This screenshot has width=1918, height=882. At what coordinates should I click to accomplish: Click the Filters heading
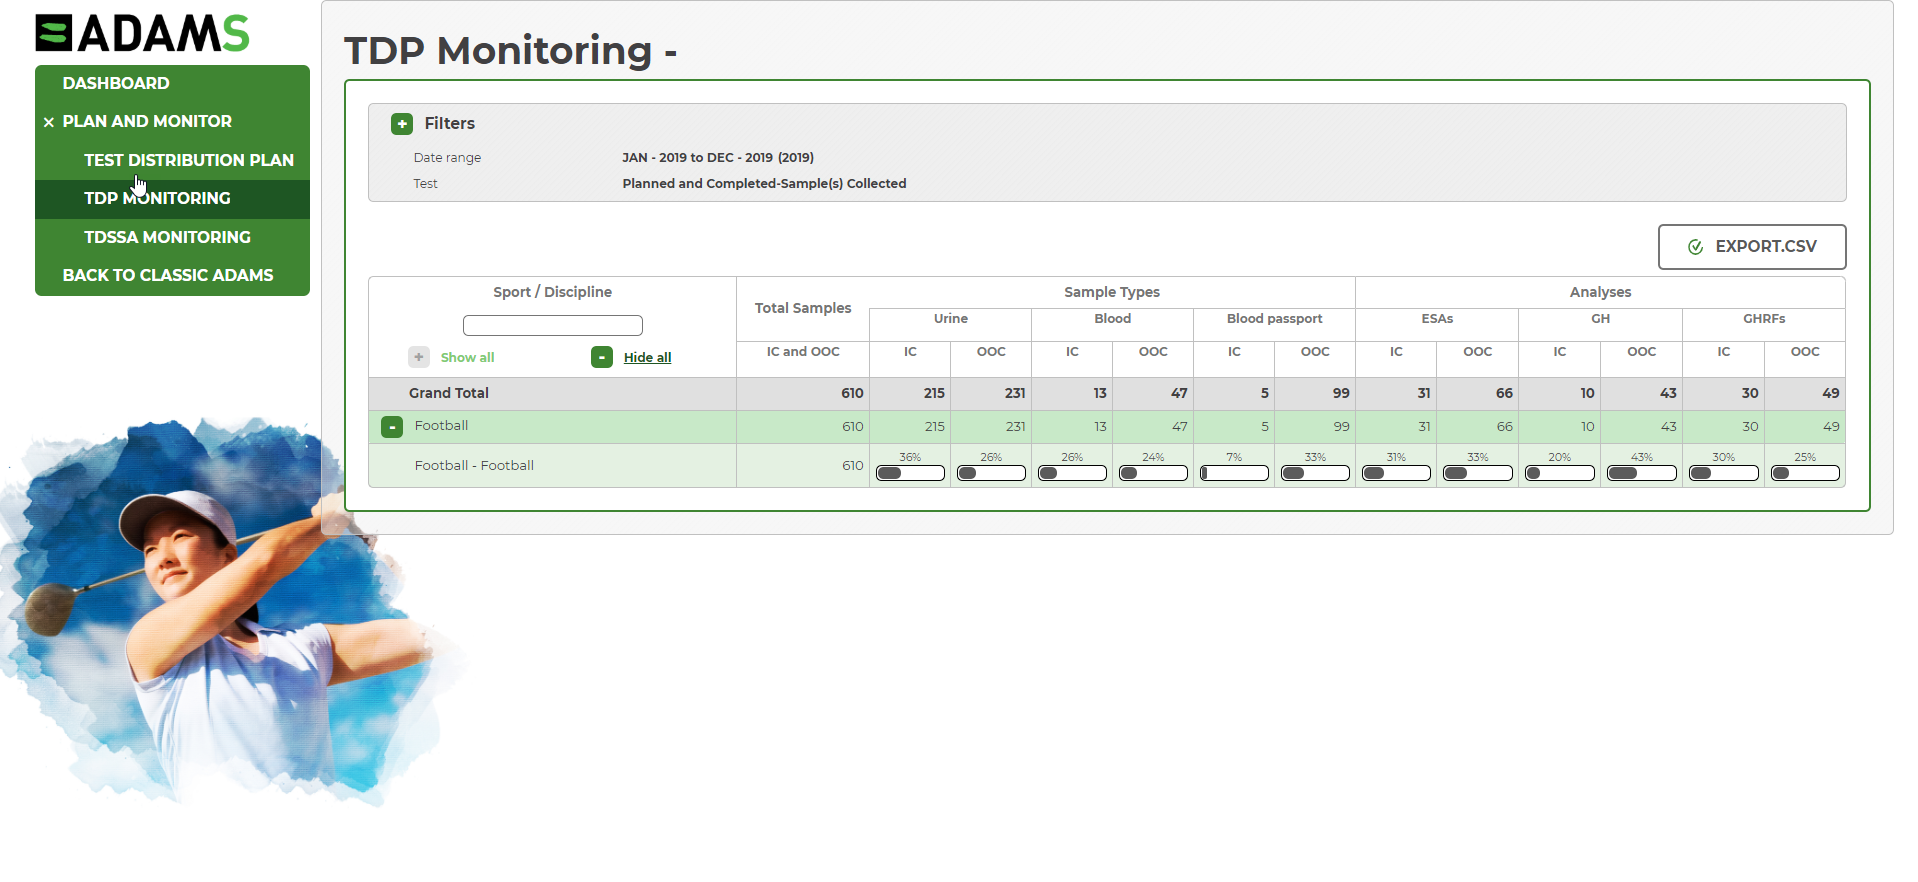pyautogui.click(x=450, y=124)
